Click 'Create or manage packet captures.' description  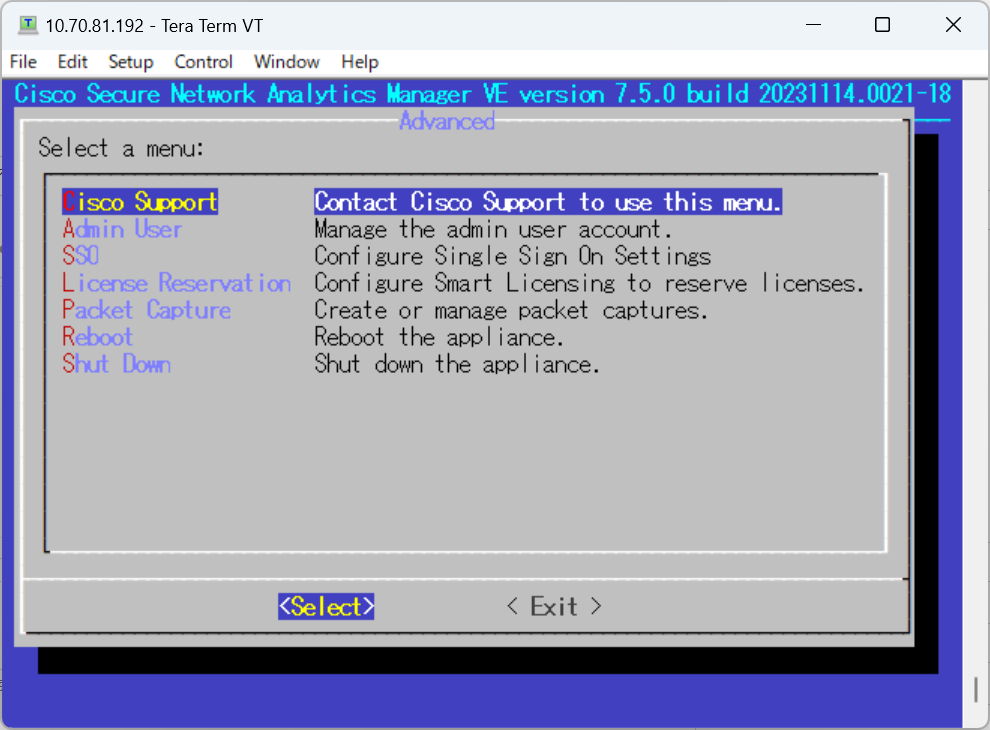pyautogui.click(x=511, y=310)
